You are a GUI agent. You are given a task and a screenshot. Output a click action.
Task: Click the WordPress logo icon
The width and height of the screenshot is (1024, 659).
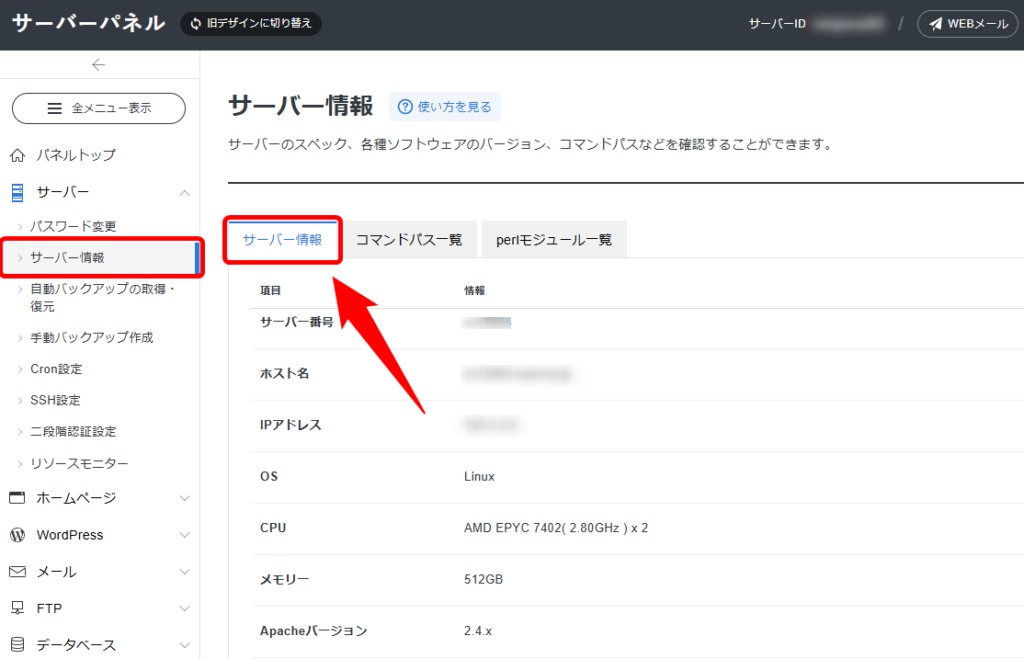pos(17,535)
